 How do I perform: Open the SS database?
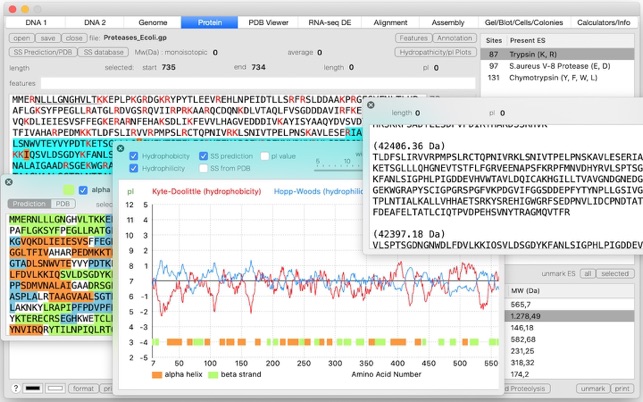[103, 52]
